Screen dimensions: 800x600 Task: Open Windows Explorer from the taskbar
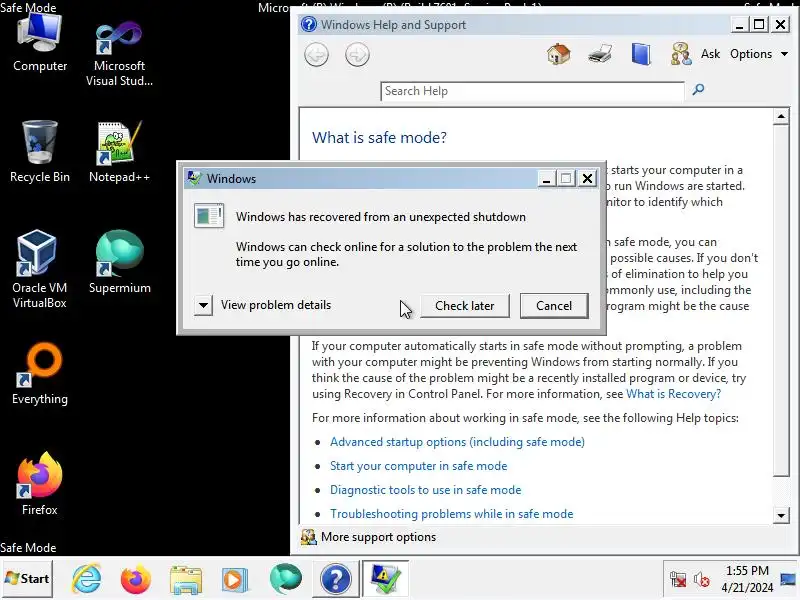point(186,580)
